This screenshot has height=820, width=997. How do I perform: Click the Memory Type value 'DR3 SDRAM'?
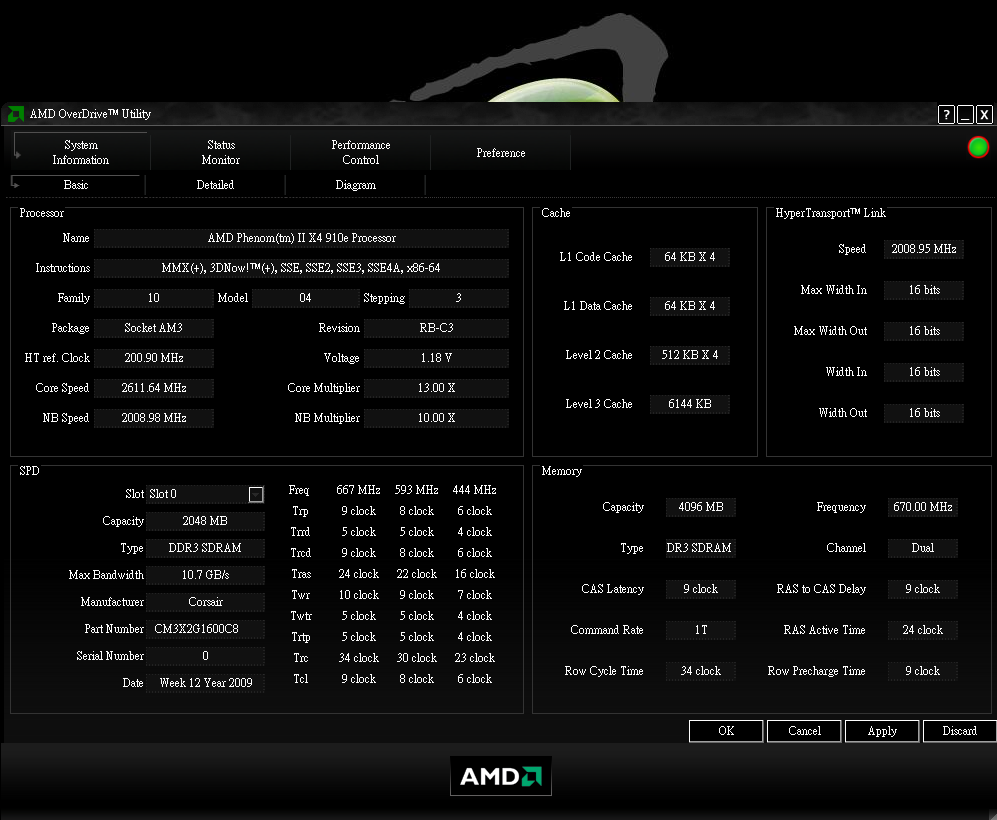click(x=701, y=548)
